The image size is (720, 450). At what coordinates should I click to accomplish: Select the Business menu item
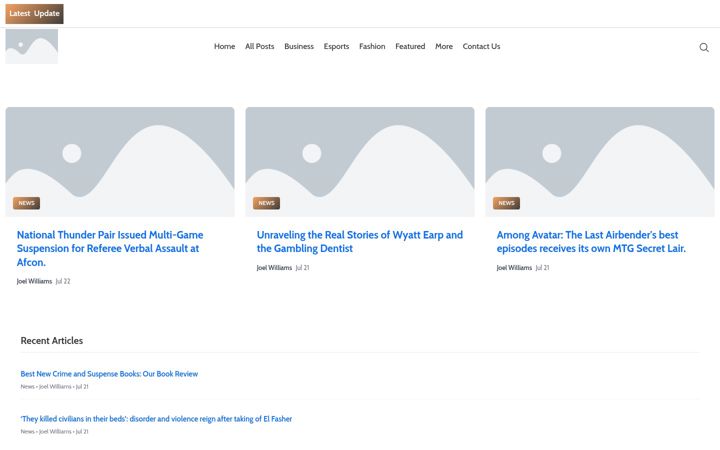(299, 46)
